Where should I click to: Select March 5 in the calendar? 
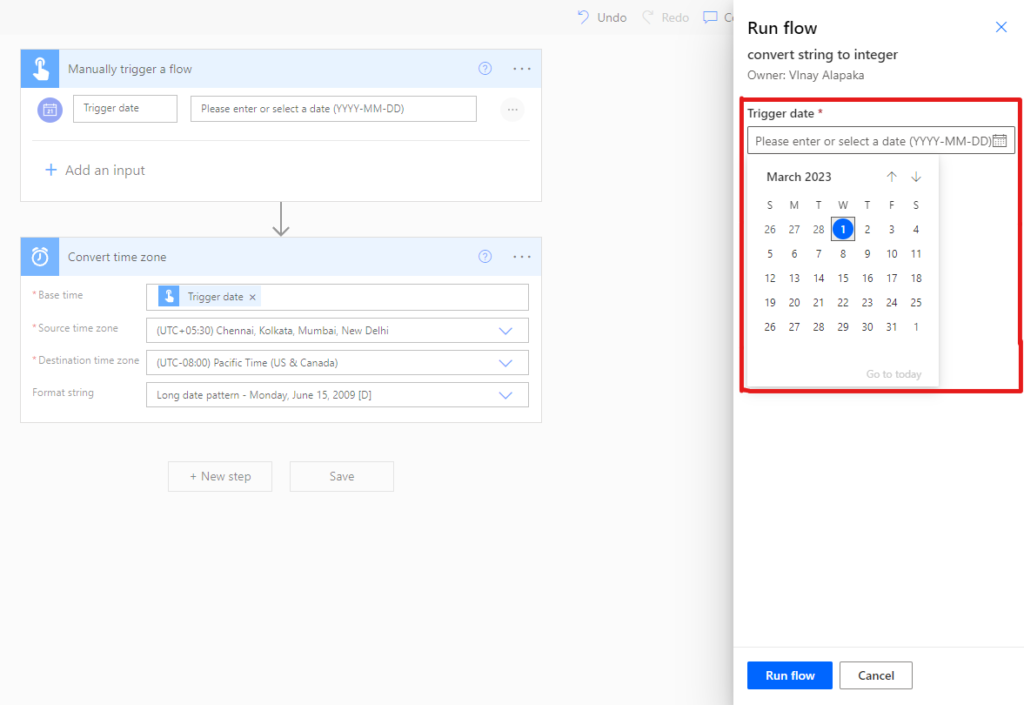click(x=770, y=254)
